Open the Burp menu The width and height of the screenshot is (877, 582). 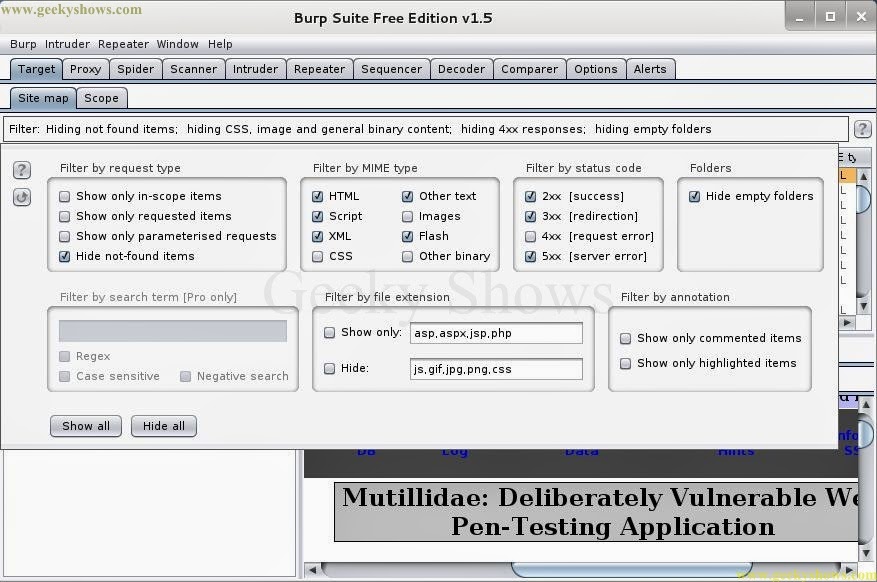point(23,44)
